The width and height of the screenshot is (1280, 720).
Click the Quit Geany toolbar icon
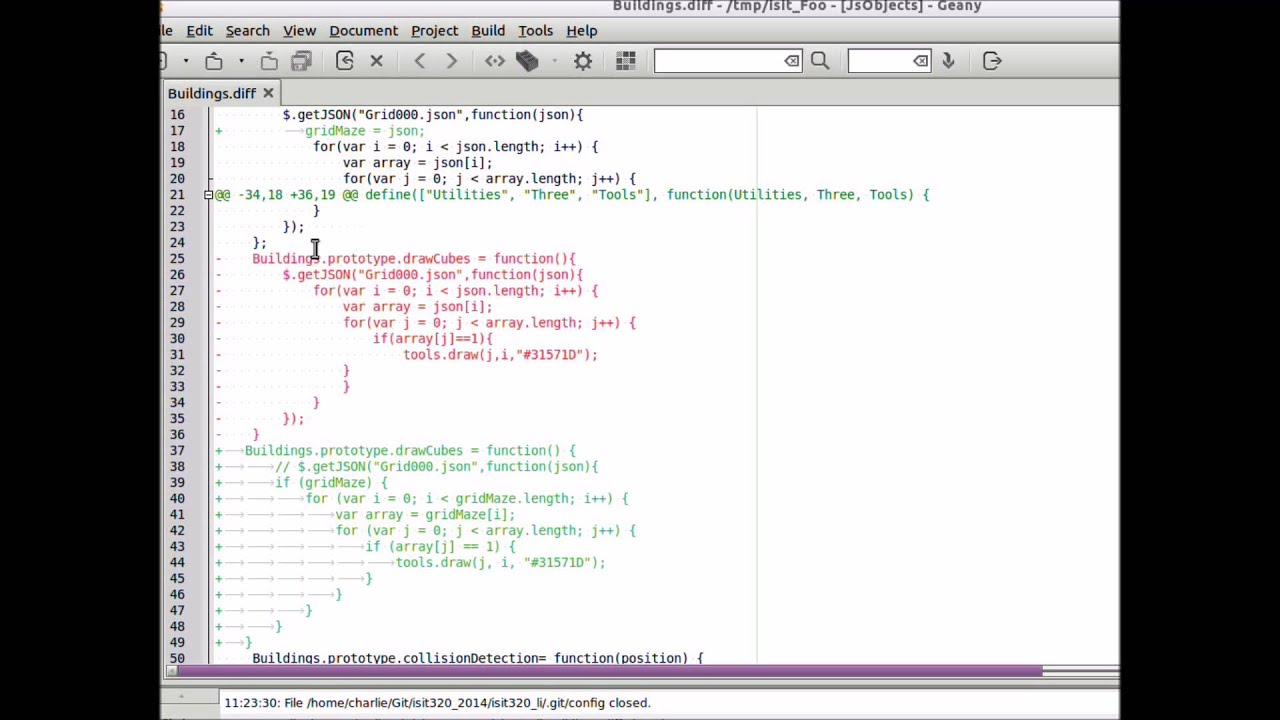[x=992, y=62]
